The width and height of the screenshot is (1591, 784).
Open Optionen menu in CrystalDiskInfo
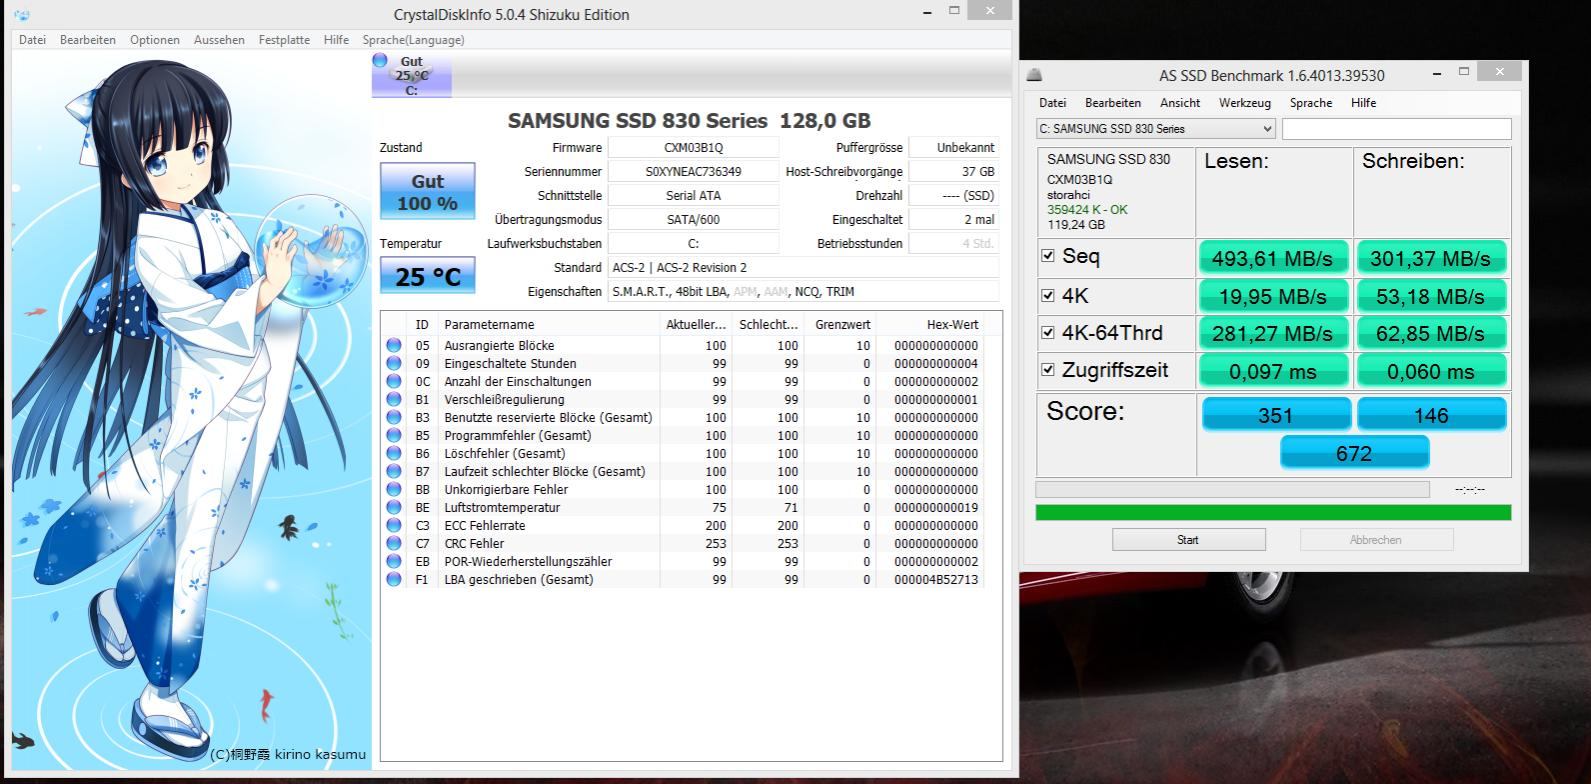(155, 40)
